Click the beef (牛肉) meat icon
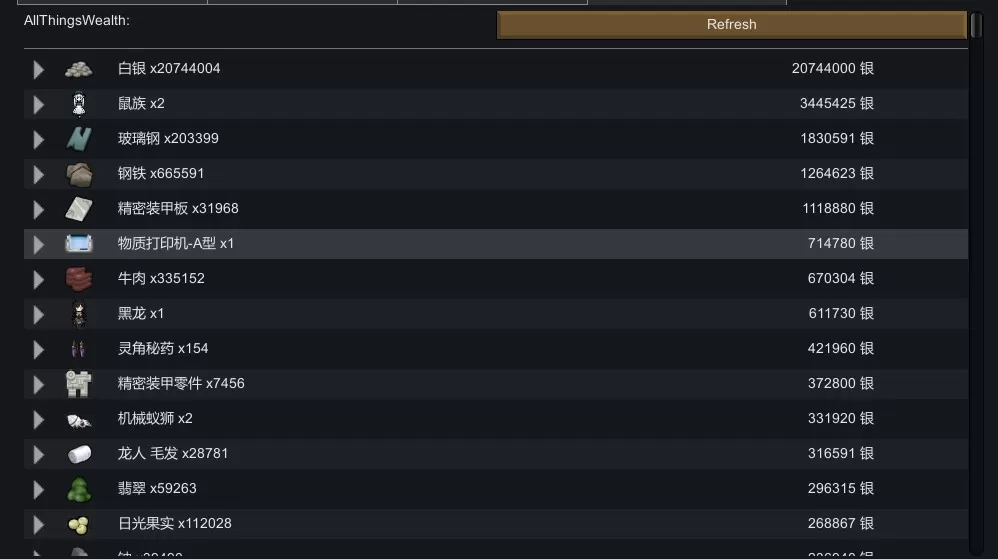 click(79, 279)
